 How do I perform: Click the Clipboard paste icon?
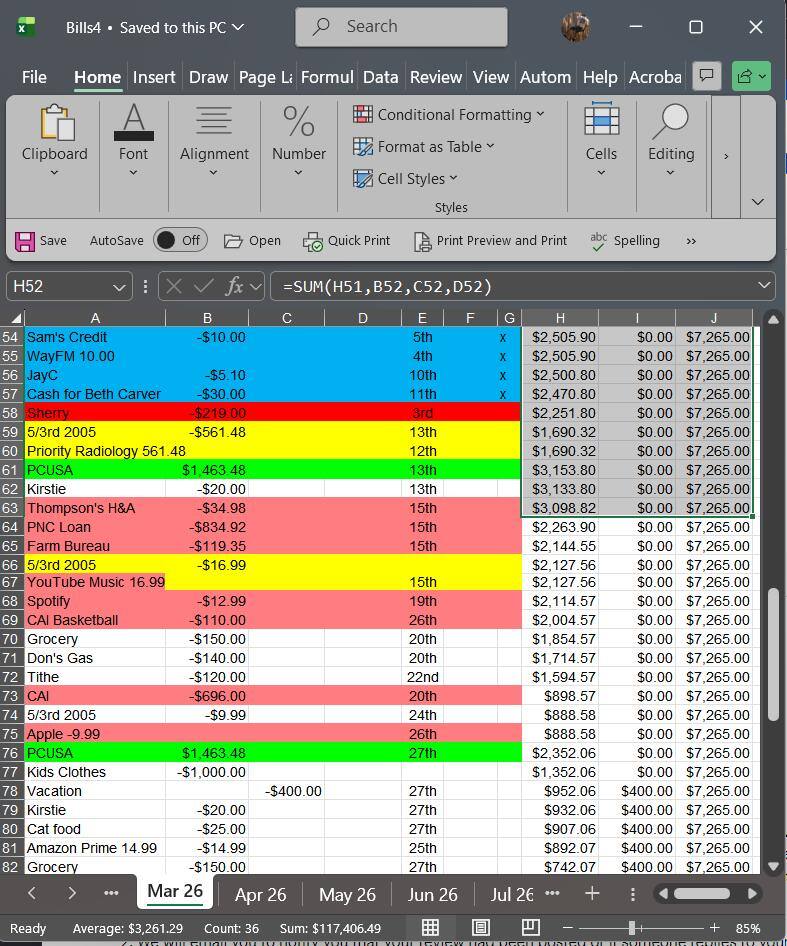click(x=54, y=123)
